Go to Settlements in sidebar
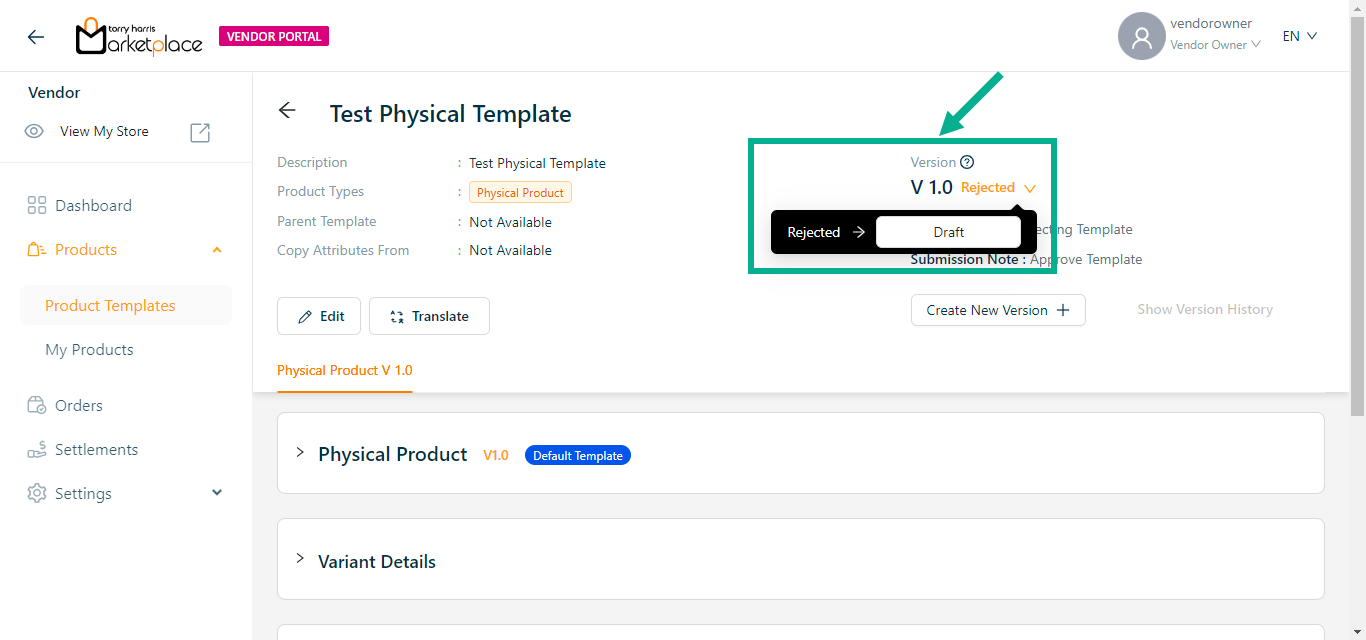The height and width of the screenshot is (640, 1366). pyautogui.click(x=96, y=449)
